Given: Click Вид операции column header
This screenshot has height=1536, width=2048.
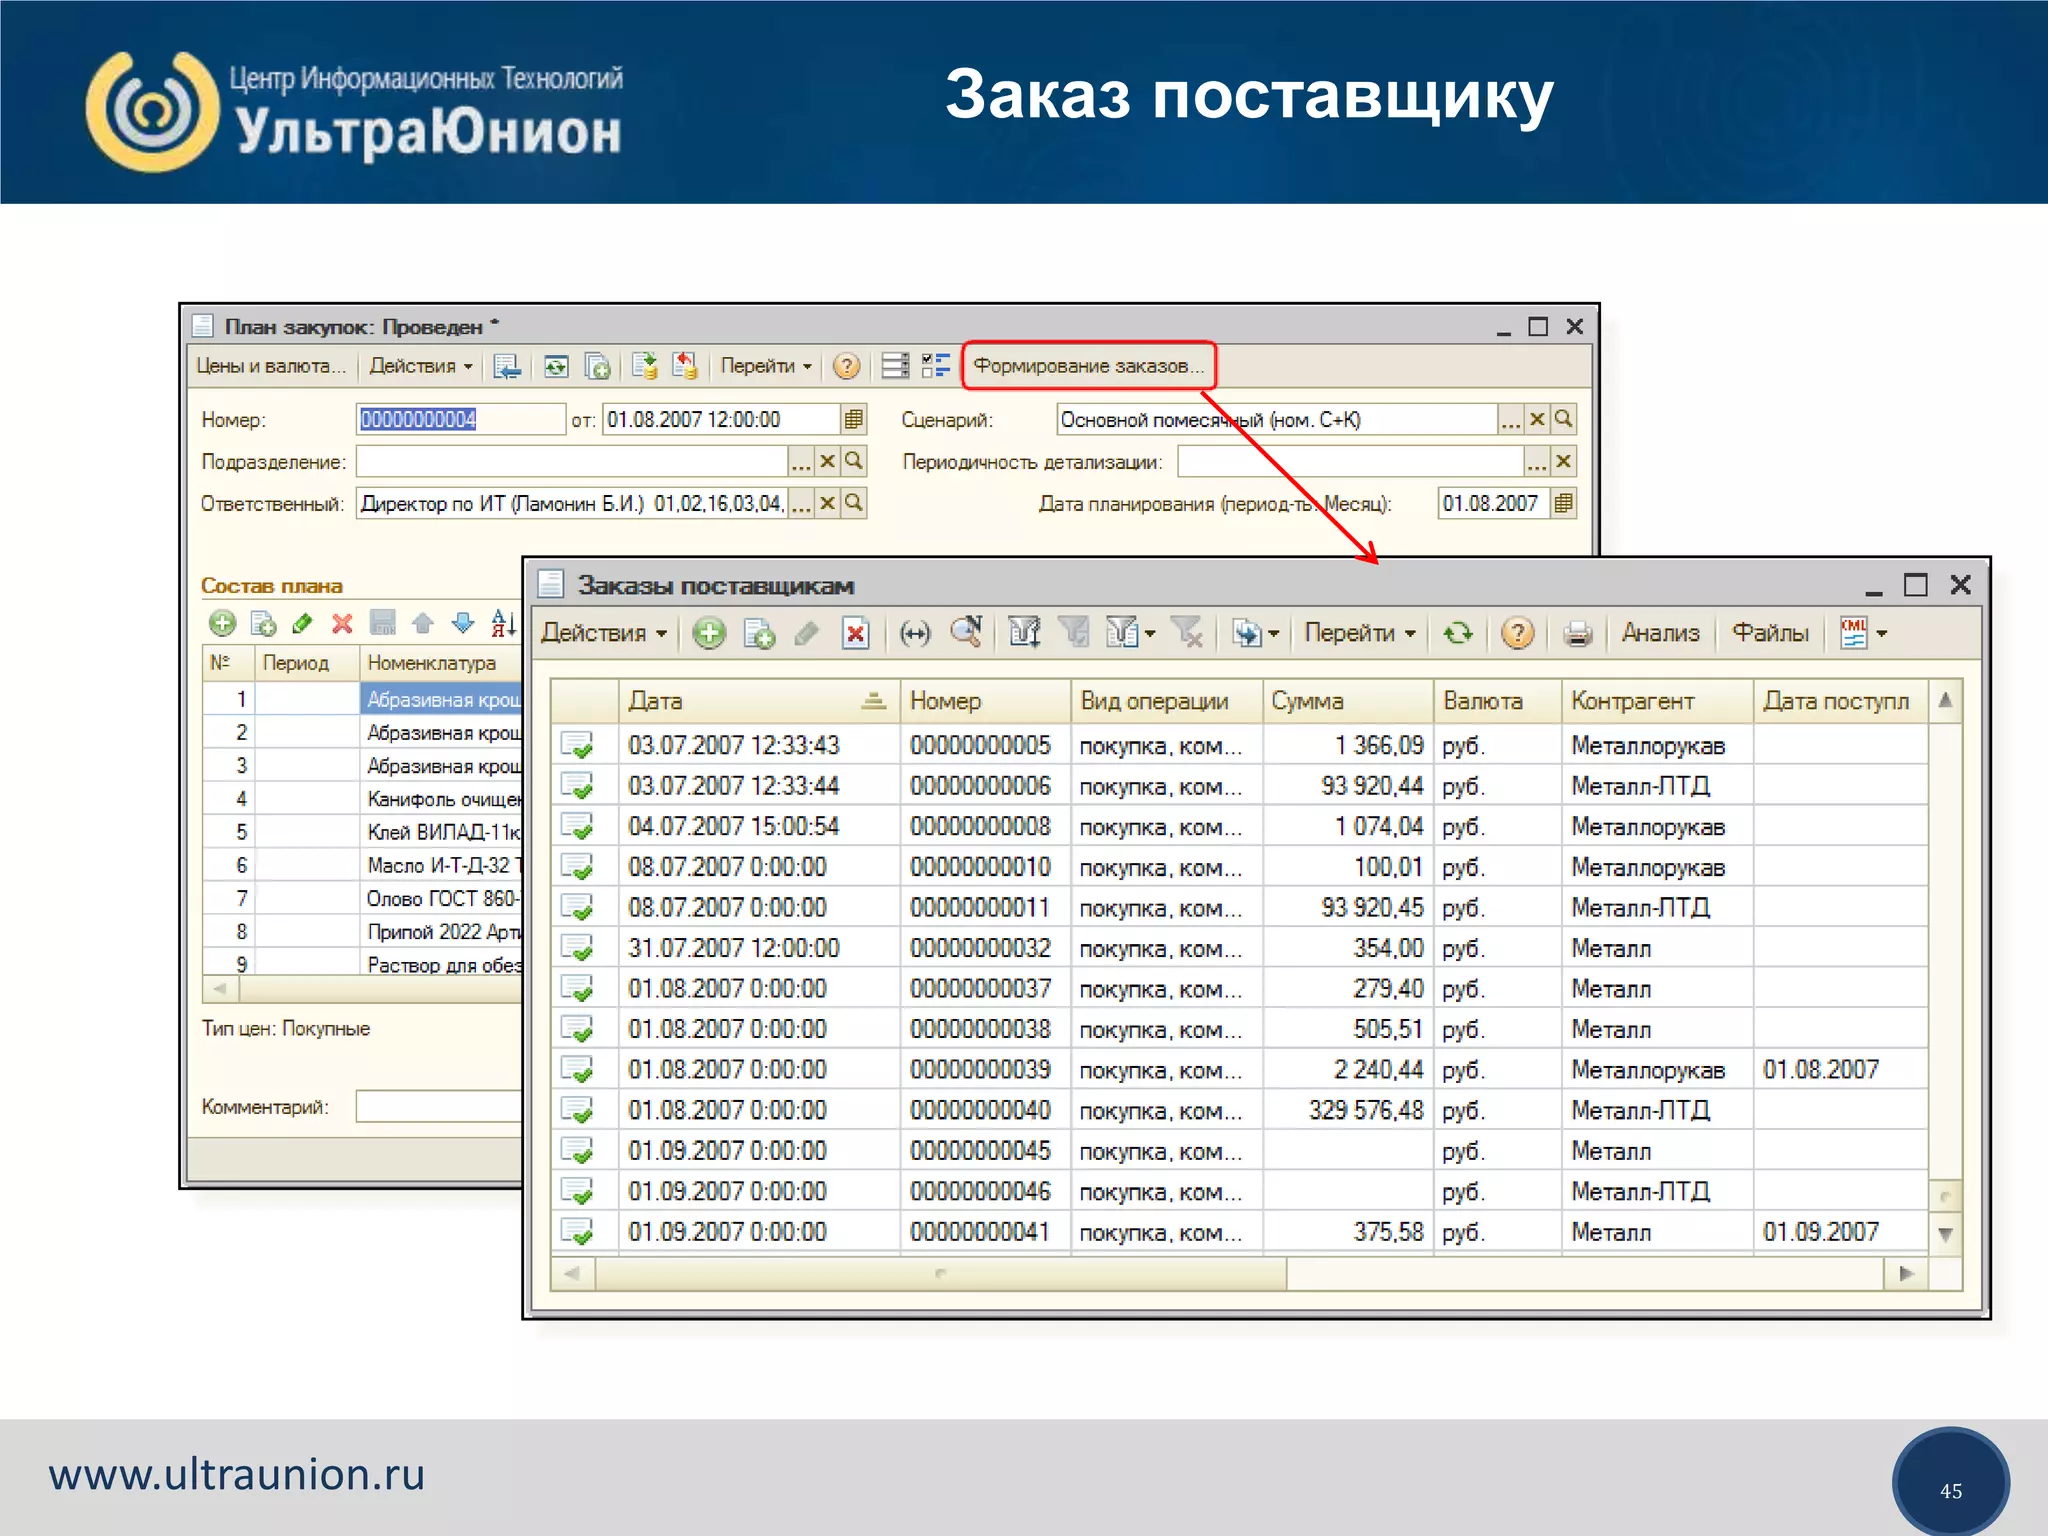Looking at the screenshot, I should tap(1166, 701).
